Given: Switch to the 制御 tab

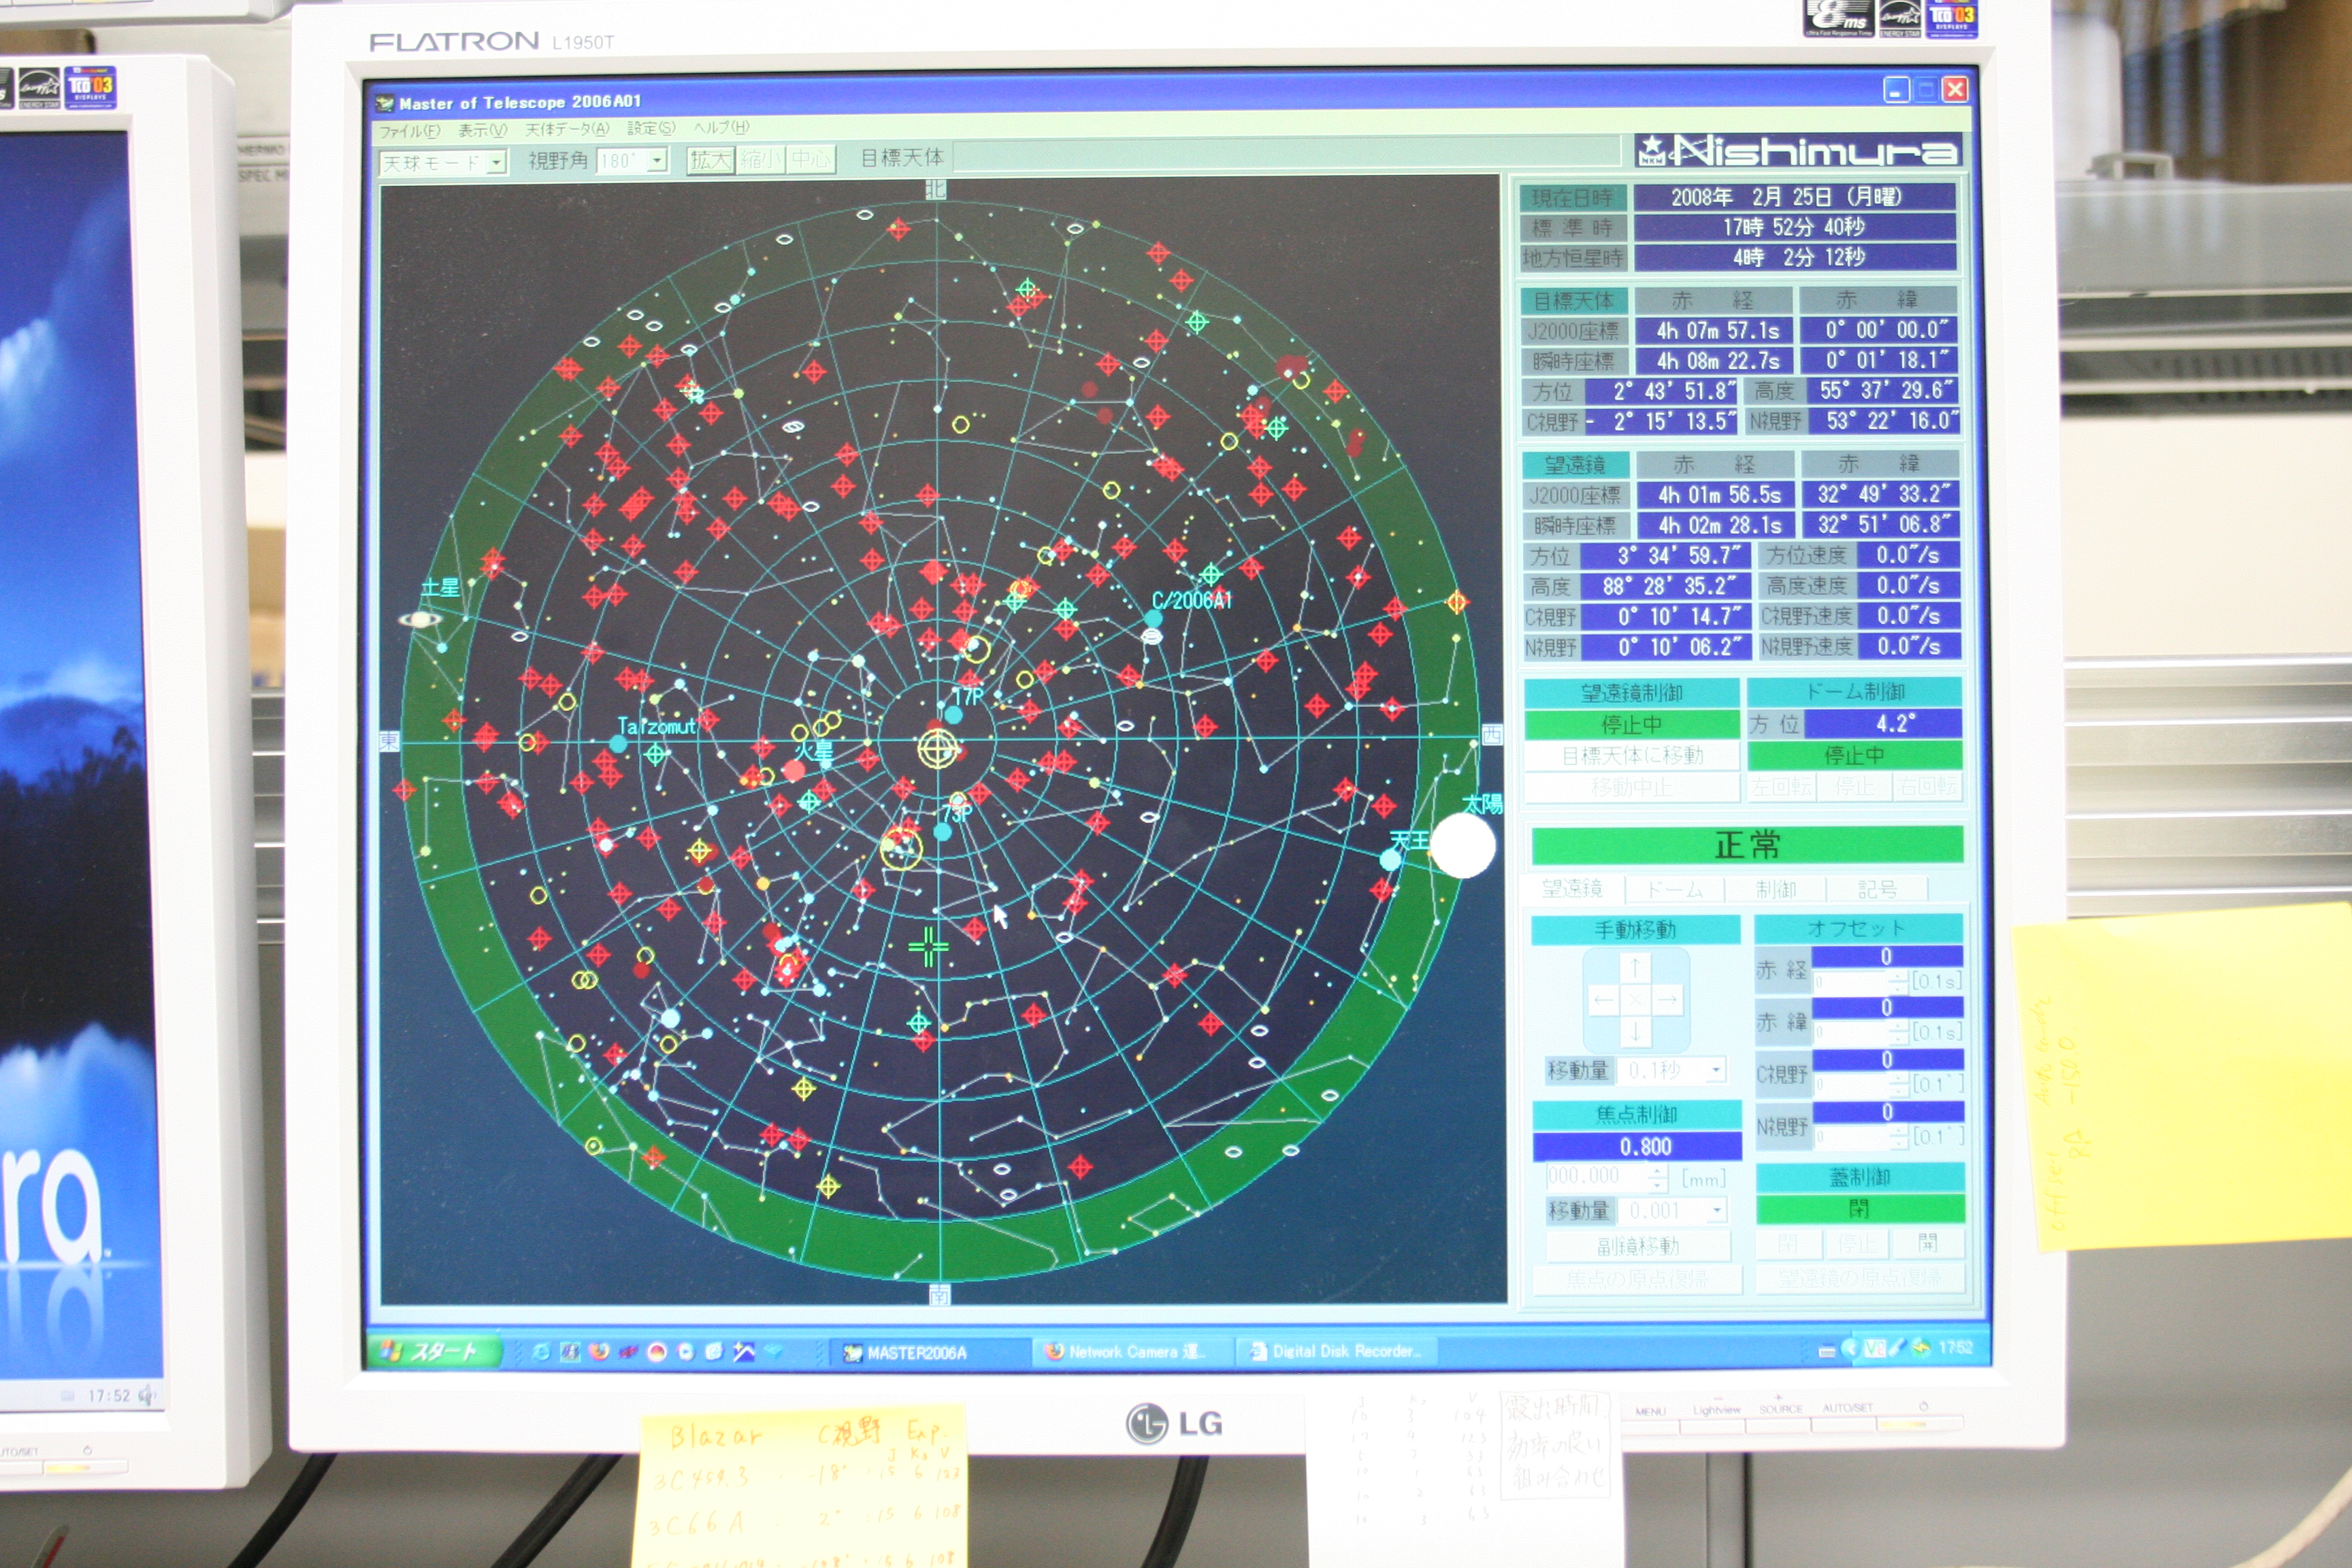Looking at the screenshot, I should (1776, 889).
